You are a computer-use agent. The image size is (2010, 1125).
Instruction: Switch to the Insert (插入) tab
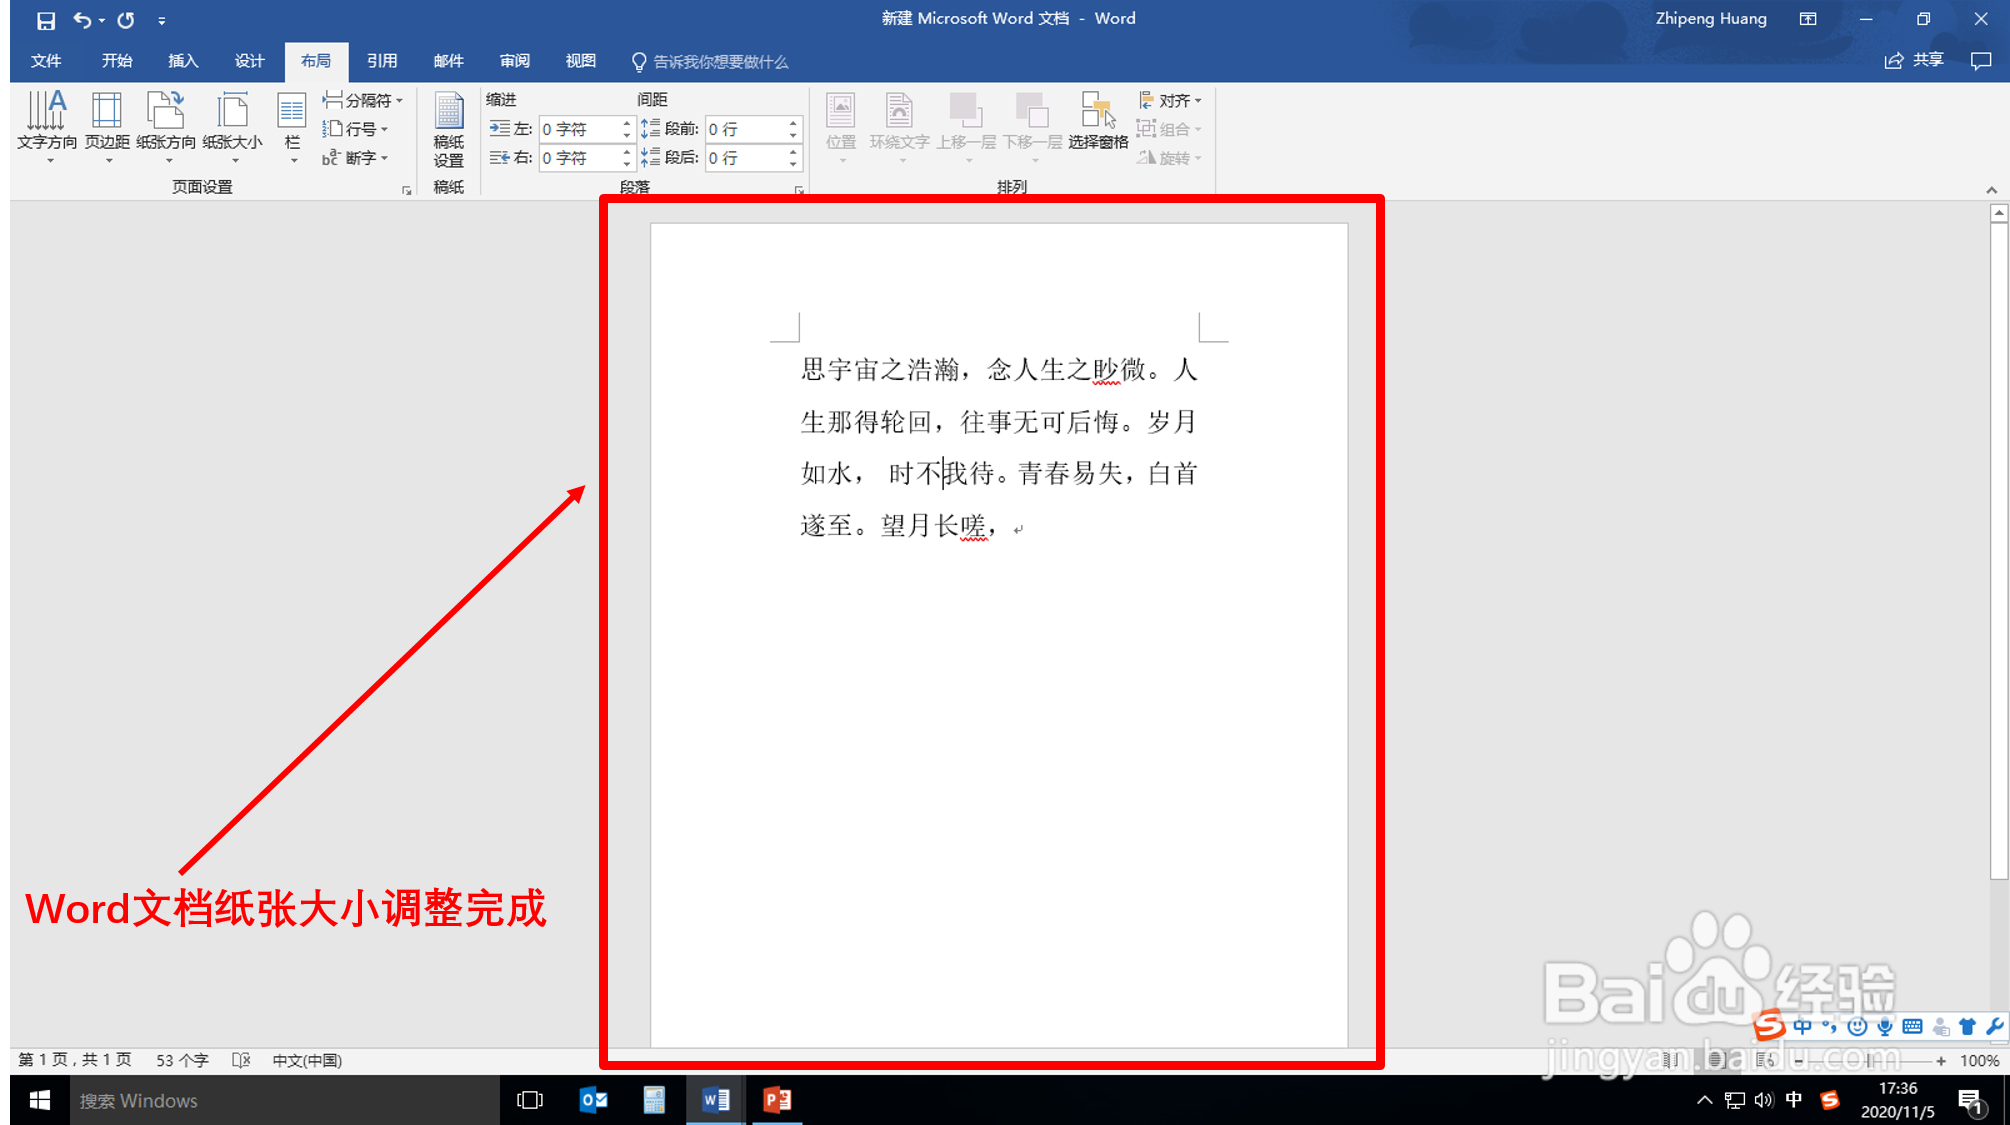coord(183,61)
